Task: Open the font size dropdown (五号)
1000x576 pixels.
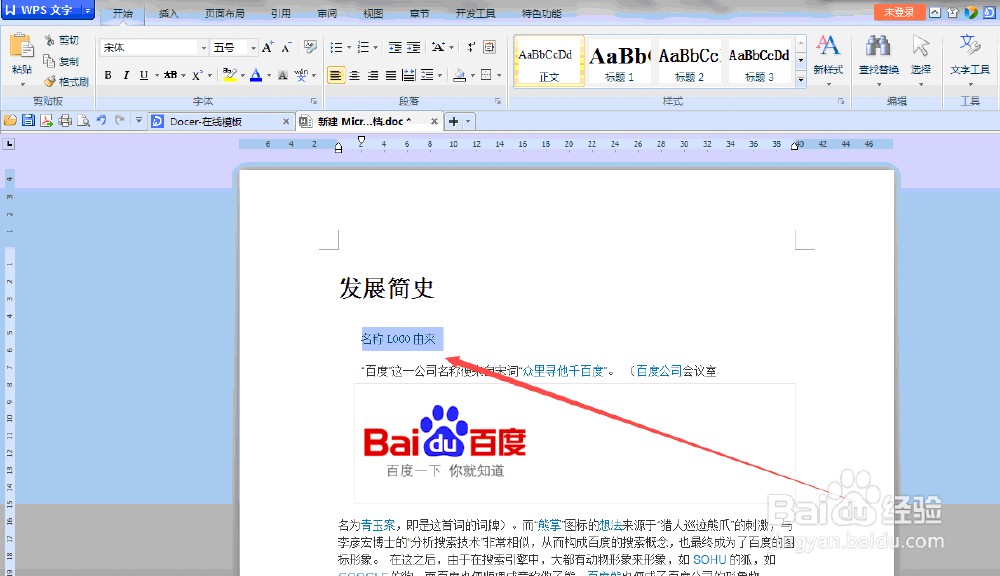Action: click(253, 48)
